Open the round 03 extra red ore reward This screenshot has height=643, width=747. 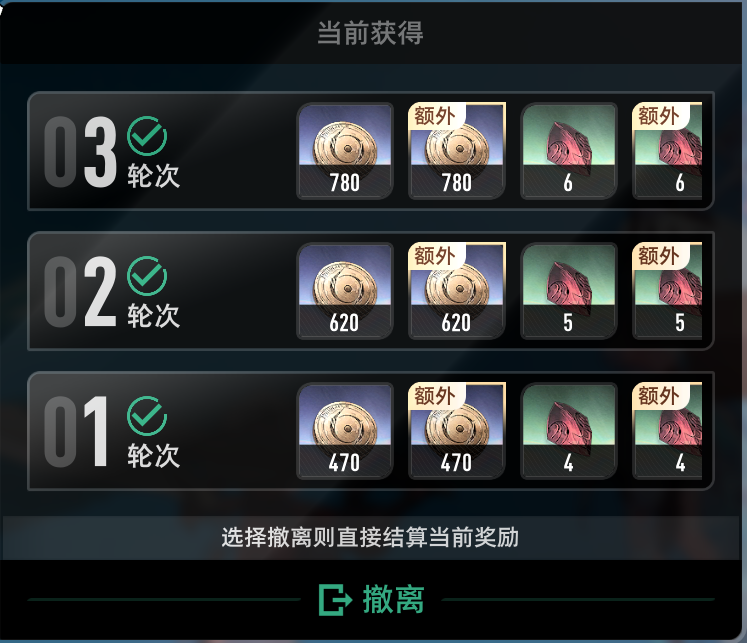point(667,151)
